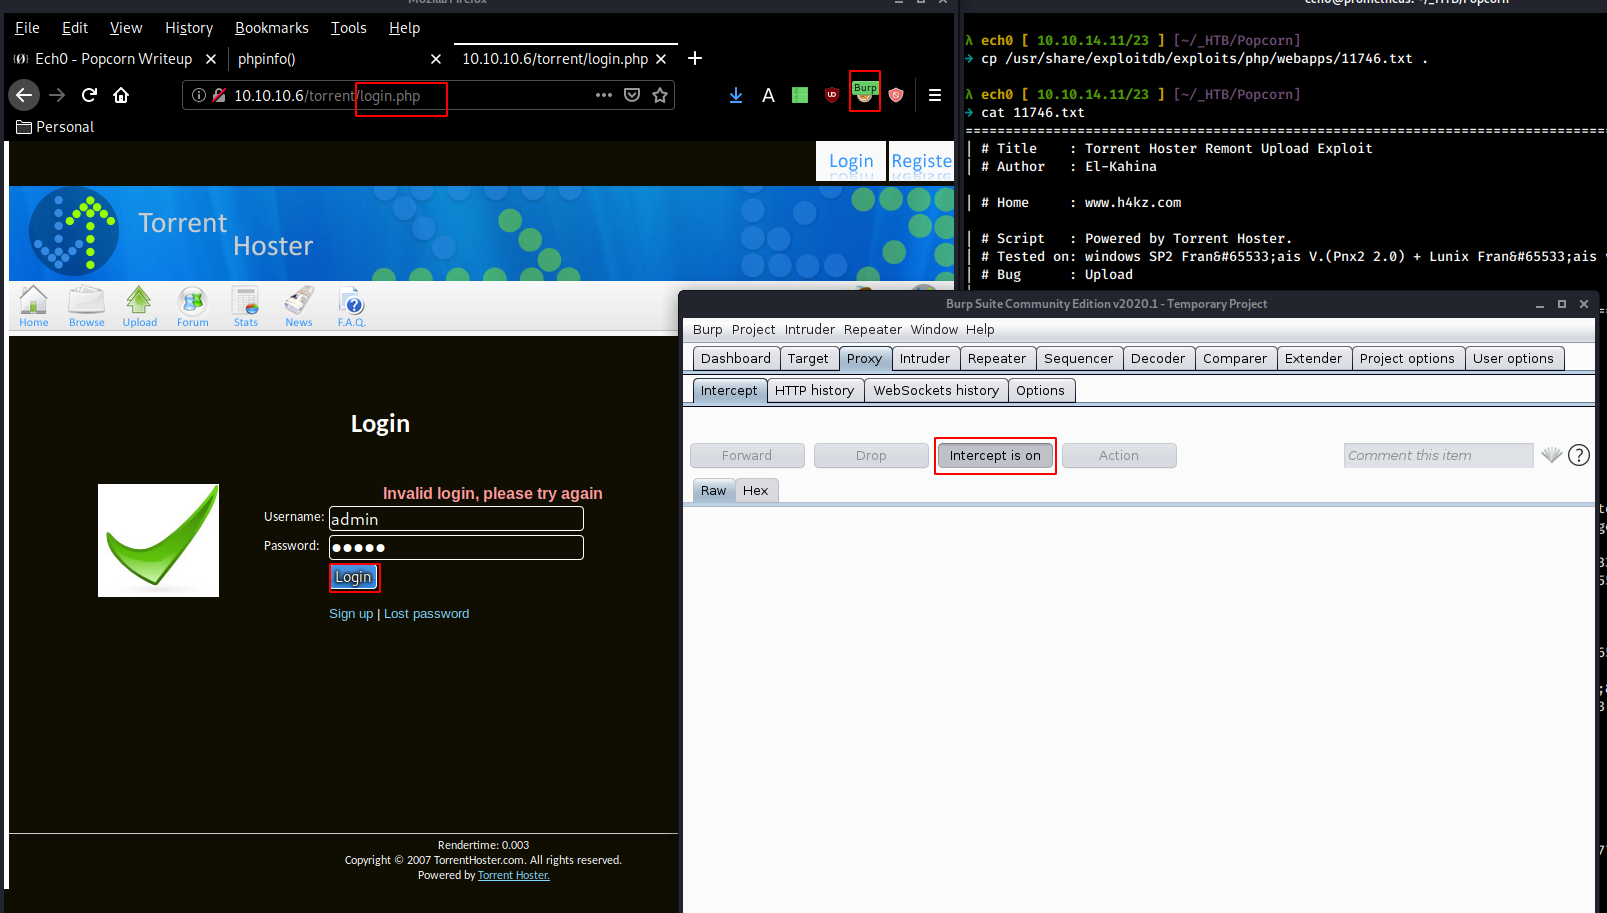Click the Pocket save icon
Image resolution: width=1607 pixels, height=913 pixels.
[x=632, y=95]
